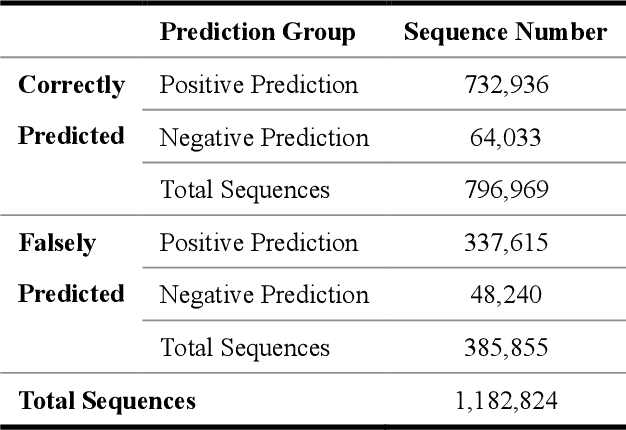Click the 796,969 total value

tap(506, 189)
